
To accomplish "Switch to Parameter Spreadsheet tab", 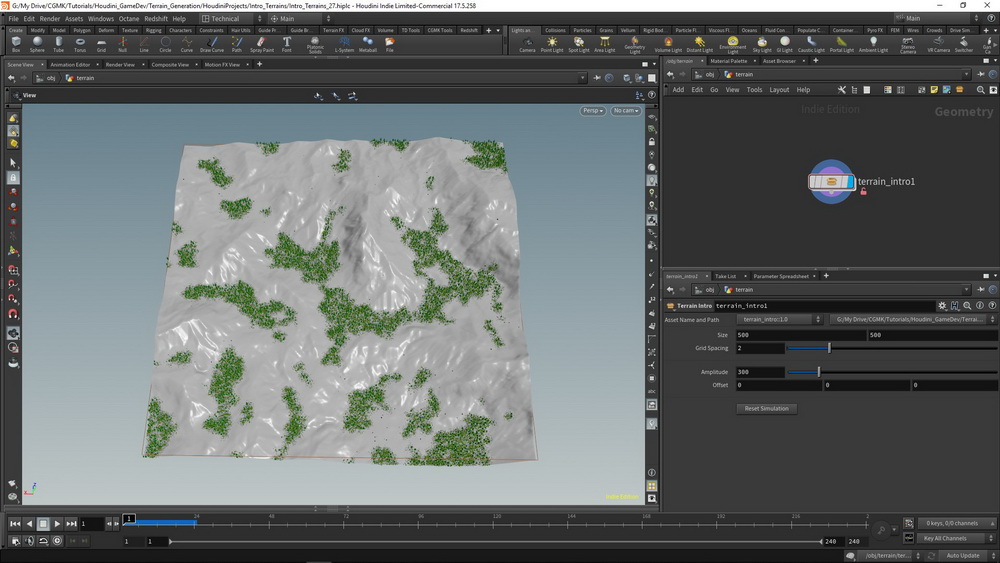I will pyautogui.click(x=781, y=276).
